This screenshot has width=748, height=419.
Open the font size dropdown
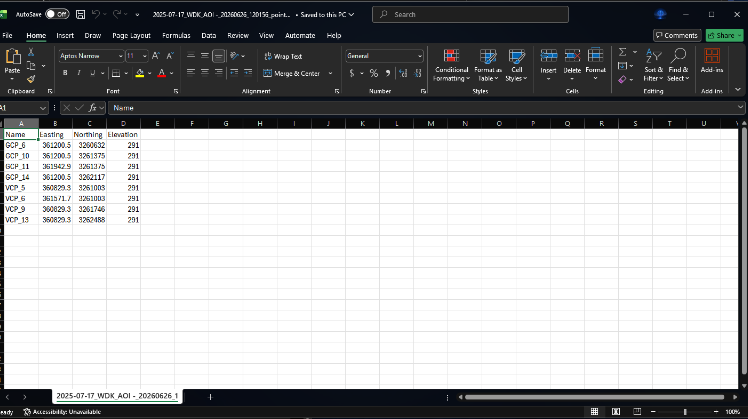(x=145, y=56)
